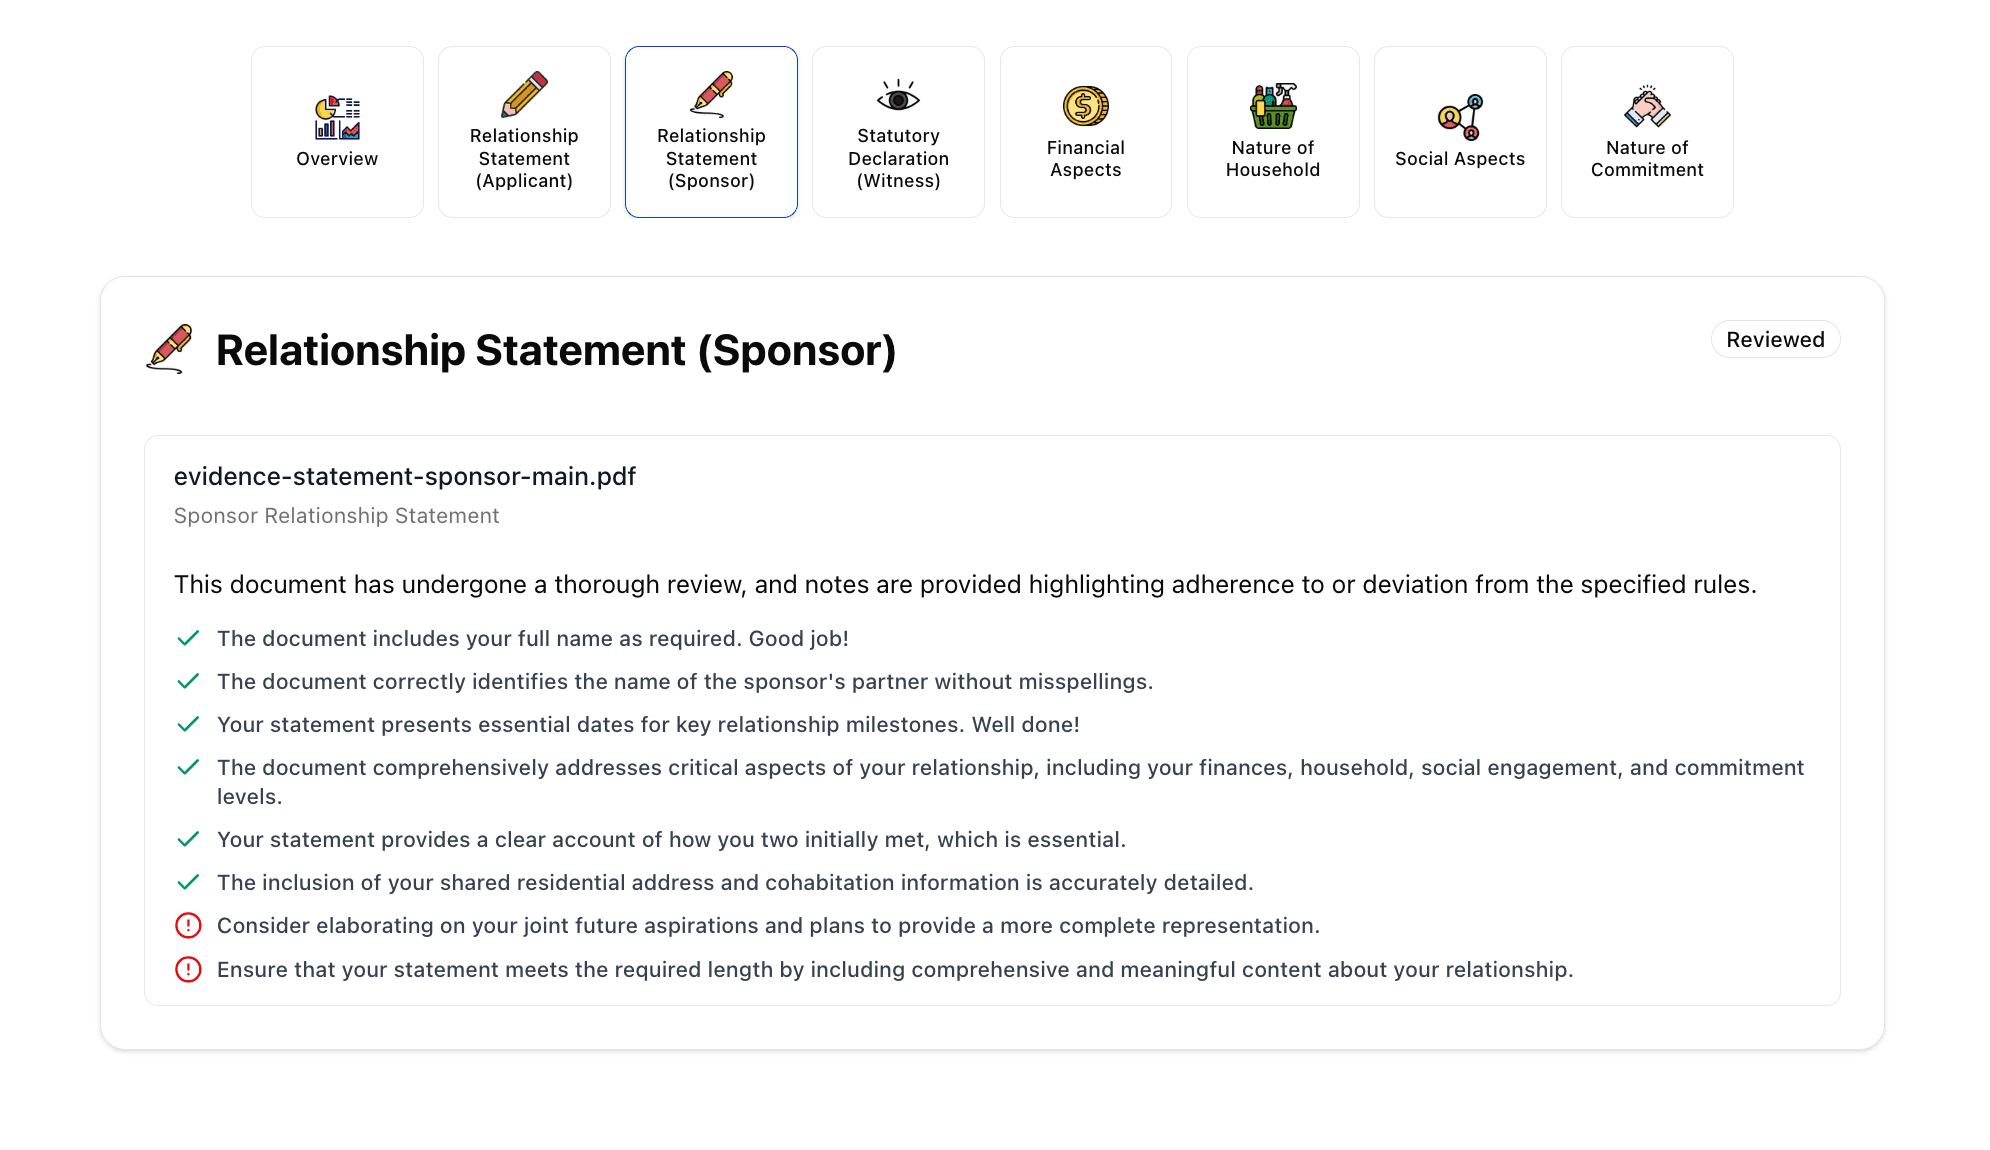Click the warning icon about required statement length
This screenshot has height=1150, width=1990.
pyautogui.click(x=188, y=969)
